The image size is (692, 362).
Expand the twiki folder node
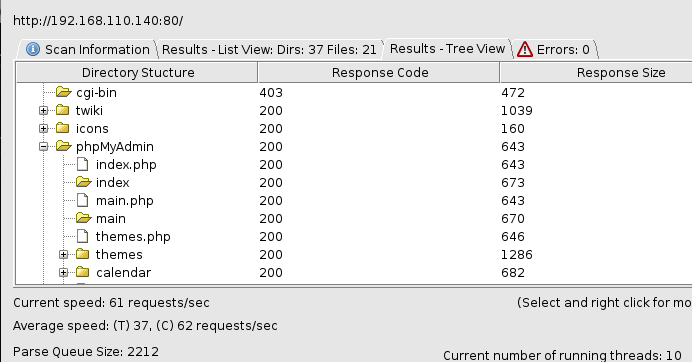pos(43,110)
